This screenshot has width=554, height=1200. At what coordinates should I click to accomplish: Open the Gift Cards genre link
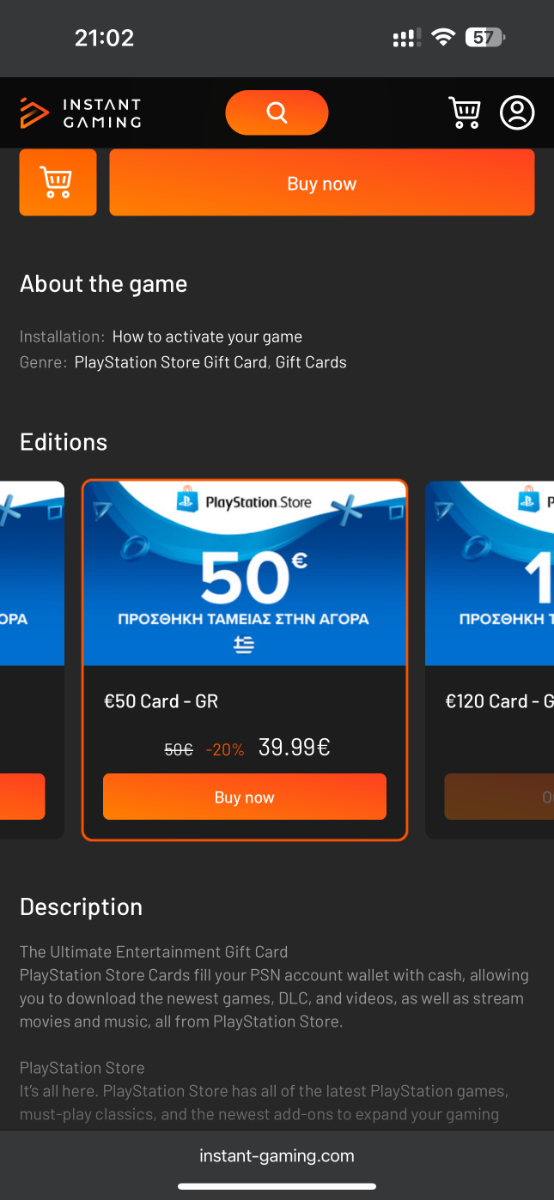[311, 363]
